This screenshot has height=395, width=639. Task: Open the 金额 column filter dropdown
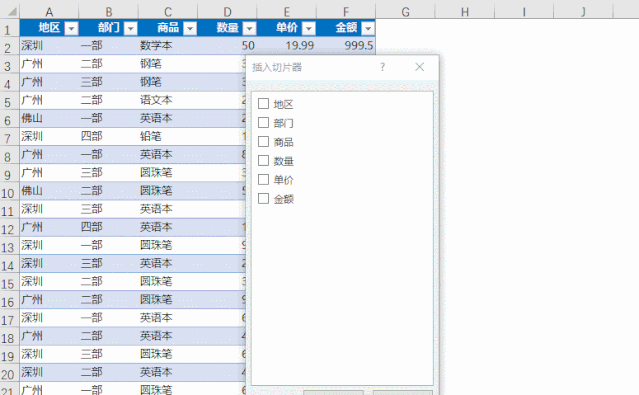click(368, 28)
